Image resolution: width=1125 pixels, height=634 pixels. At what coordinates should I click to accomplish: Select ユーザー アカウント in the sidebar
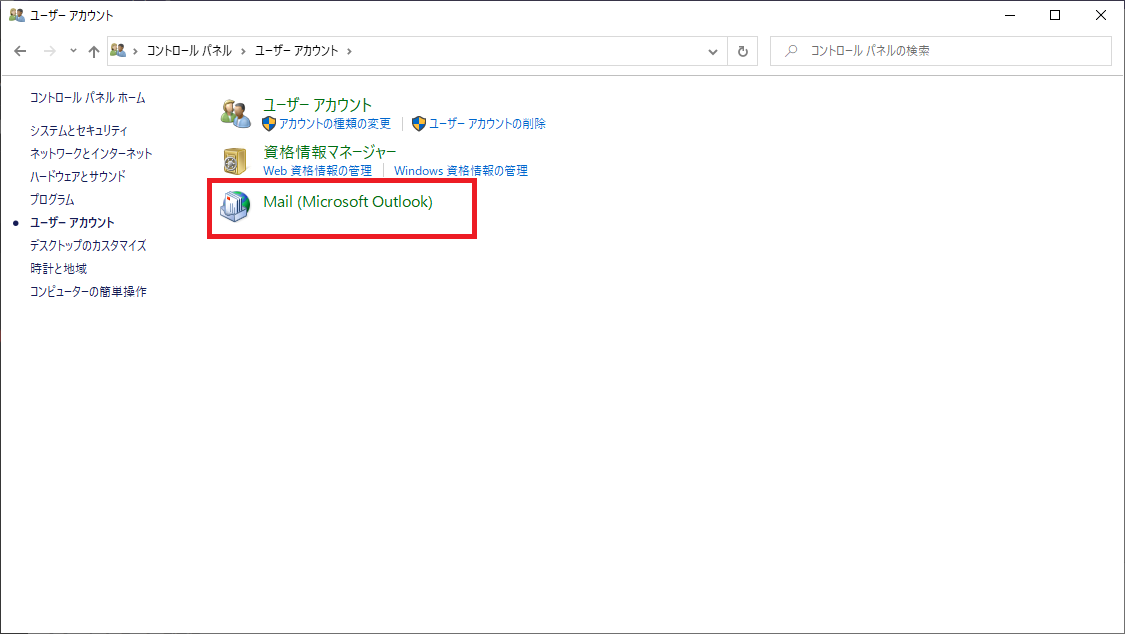(72, 222)
